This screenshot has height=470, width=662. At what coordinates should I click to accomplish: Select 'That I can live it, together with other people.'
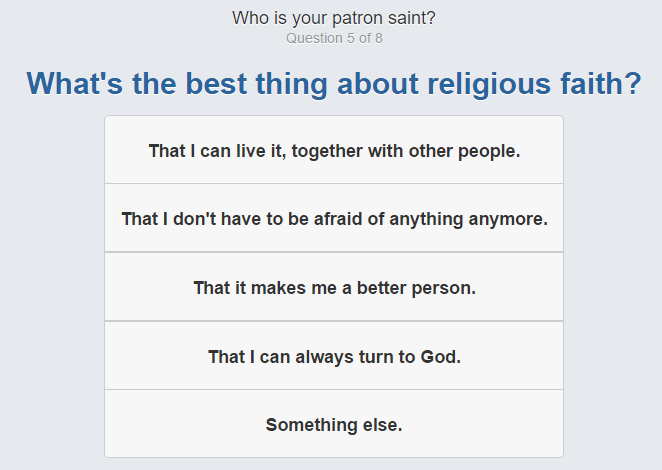coord(334,150)
